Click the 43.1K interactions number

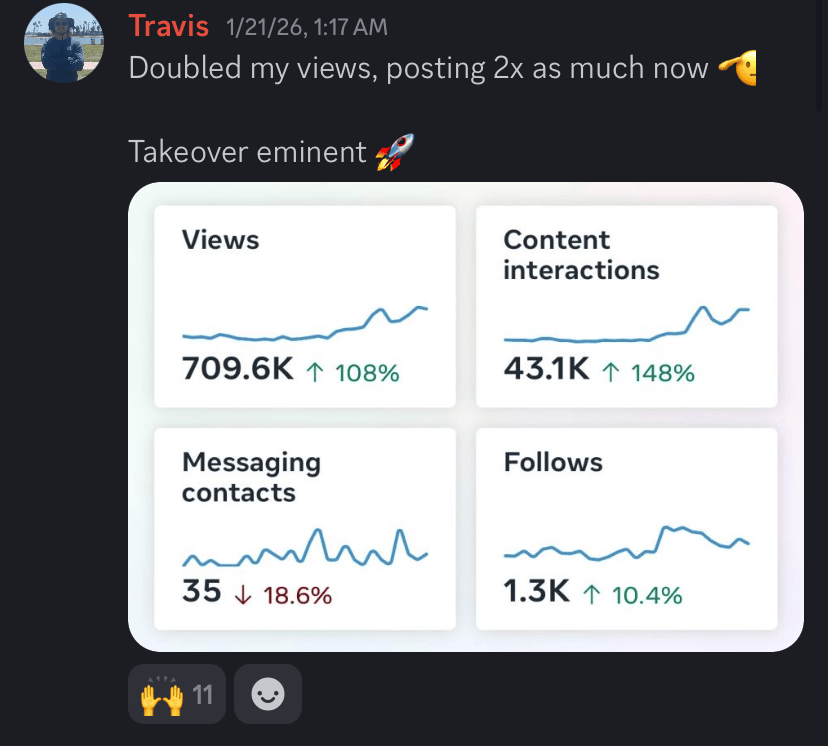tap(546, 370)
